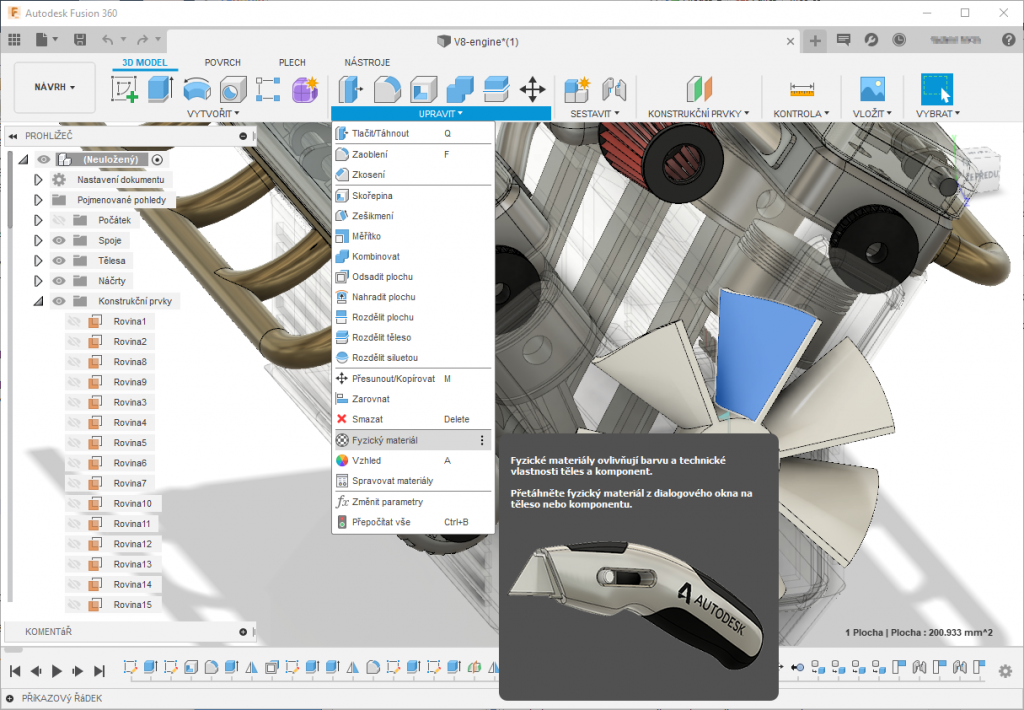Switch to the PLECH tab

pyautogui.click(x=292, y=62)
